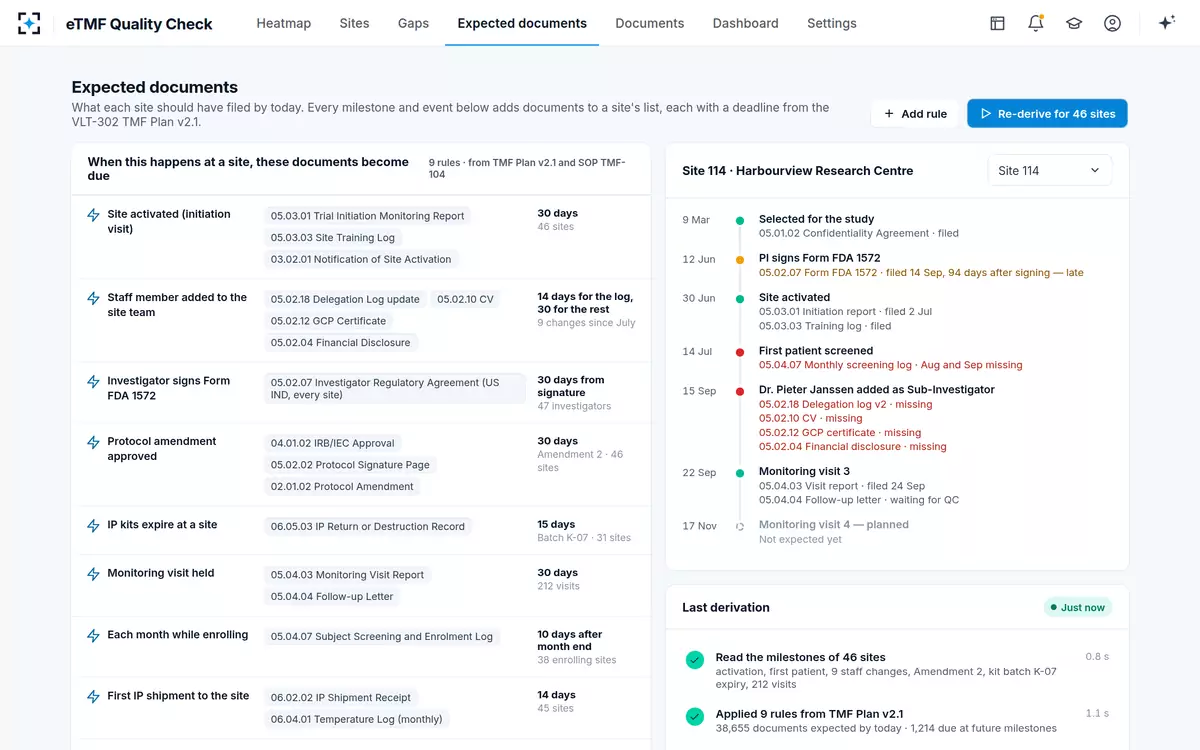Click '05.04.04 Follow-up letter · waiting for QC'
Viewport: 1200px width, 750px height.
tap(859, 500)
